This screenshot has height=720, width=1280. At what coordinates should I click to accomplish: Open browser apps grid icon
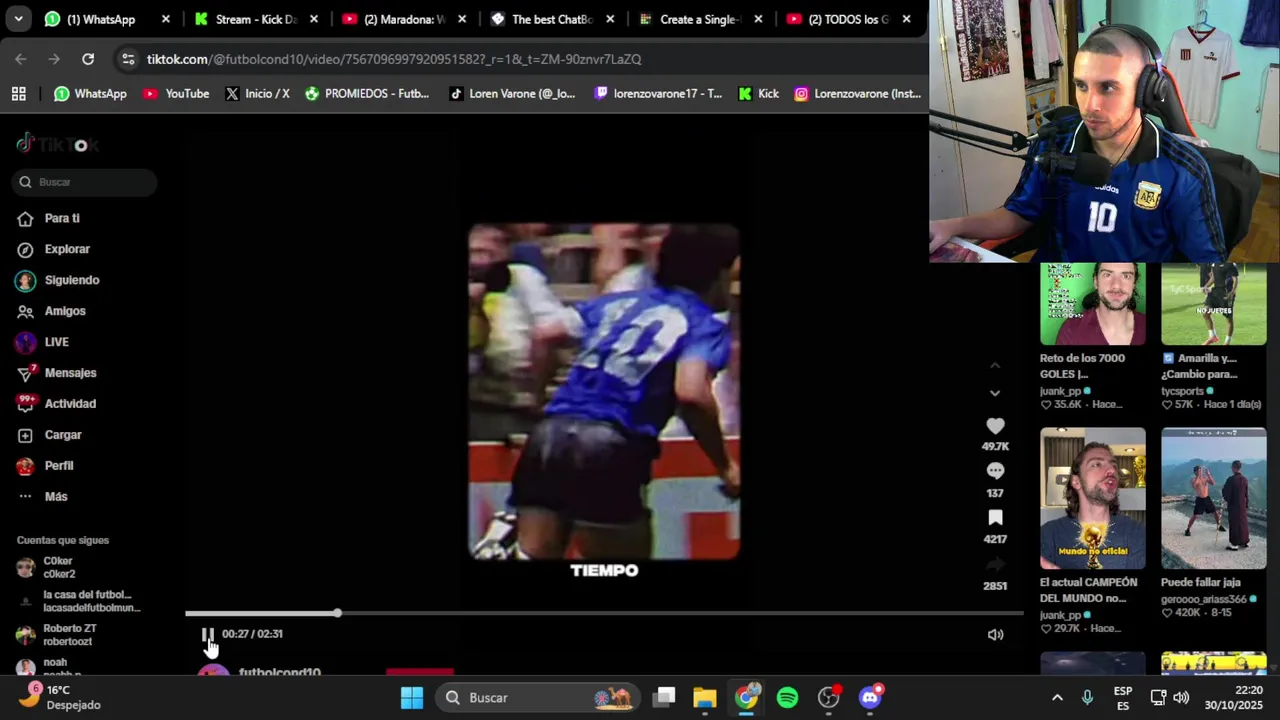click(18, 93)
